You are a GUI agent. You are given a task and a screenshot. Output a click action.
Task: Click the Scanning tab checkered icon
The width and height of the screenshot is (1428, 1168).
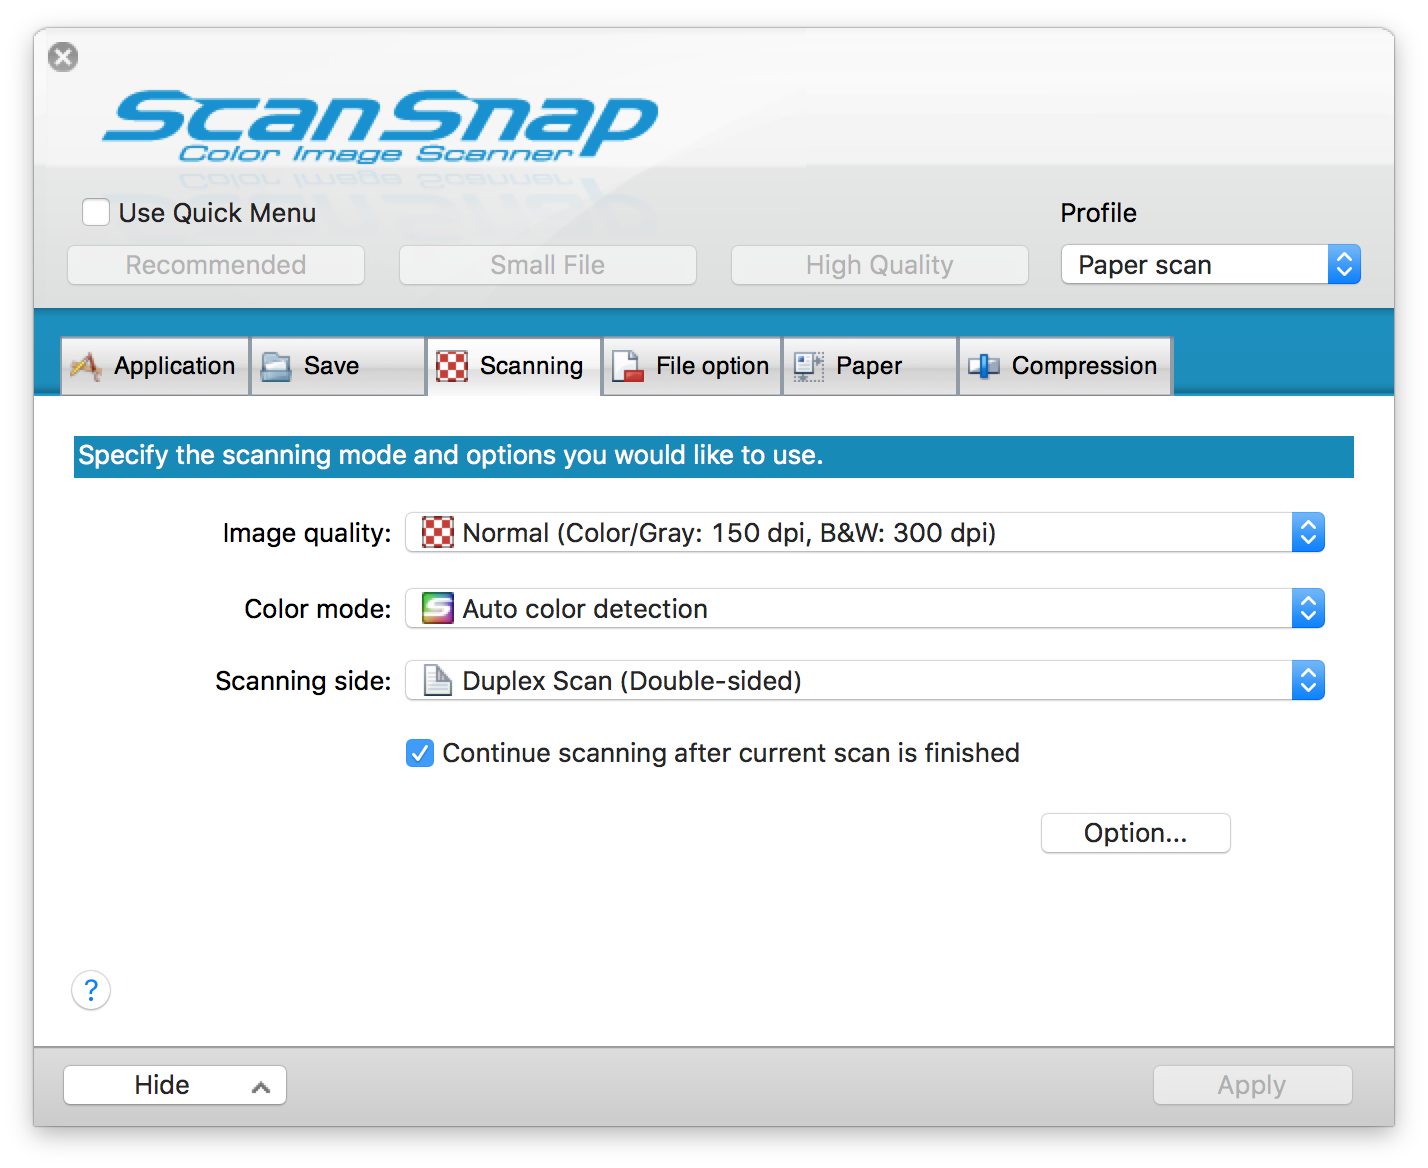(x=452, y=366)
